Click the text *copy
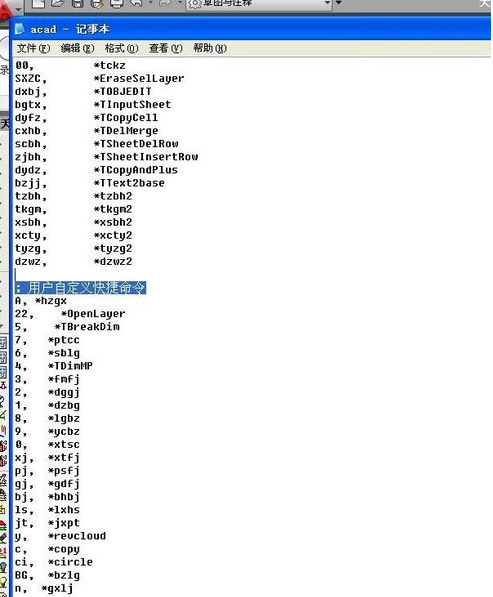493x597 pixels. click(64, 549)
